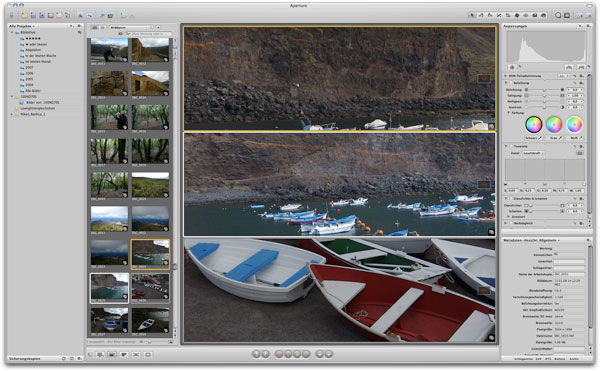Image resolution: width=600 pixels, height=371 pixels.
Task: Select the Spot & Patch tool
Action: coord(517,15)
